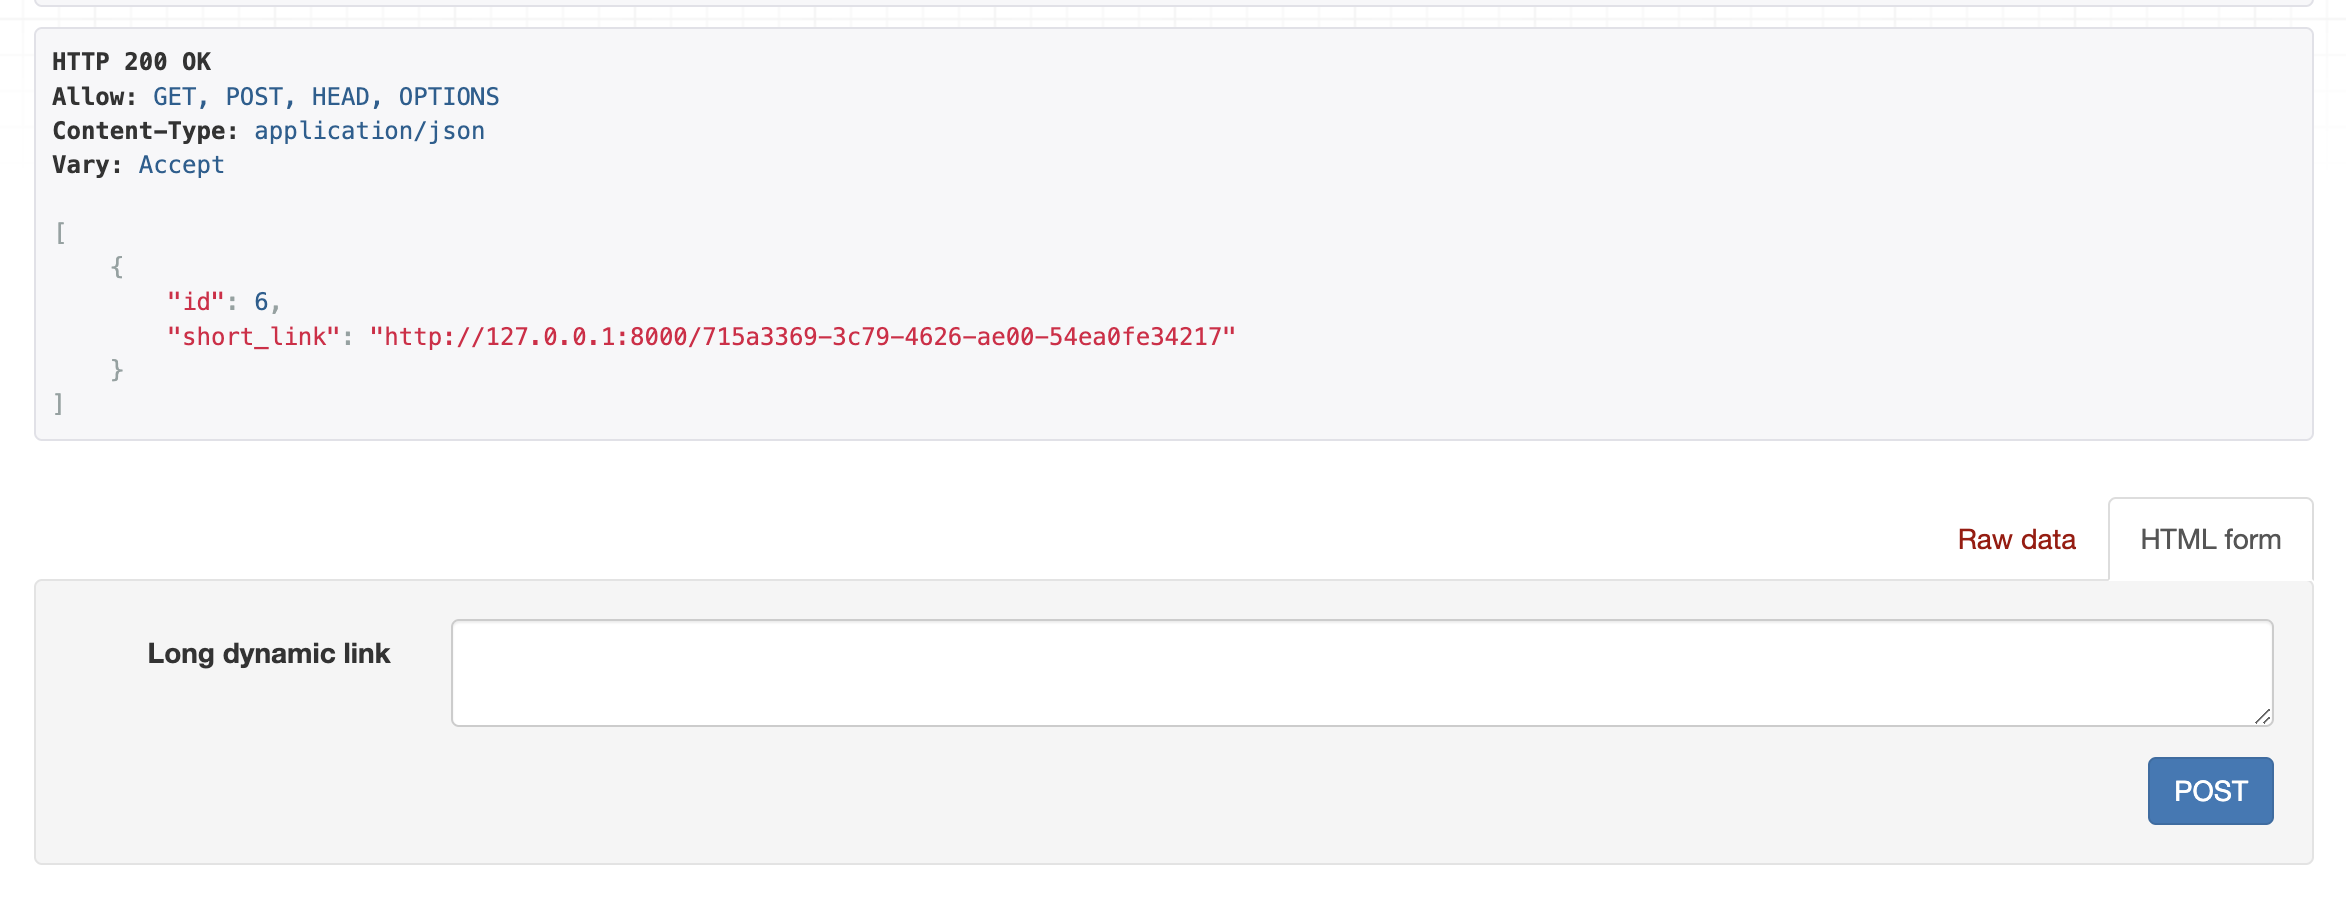Focus the Long dynamic link text area
This screenshot has height=900, width=2346.
click(x=1362, y=673)
